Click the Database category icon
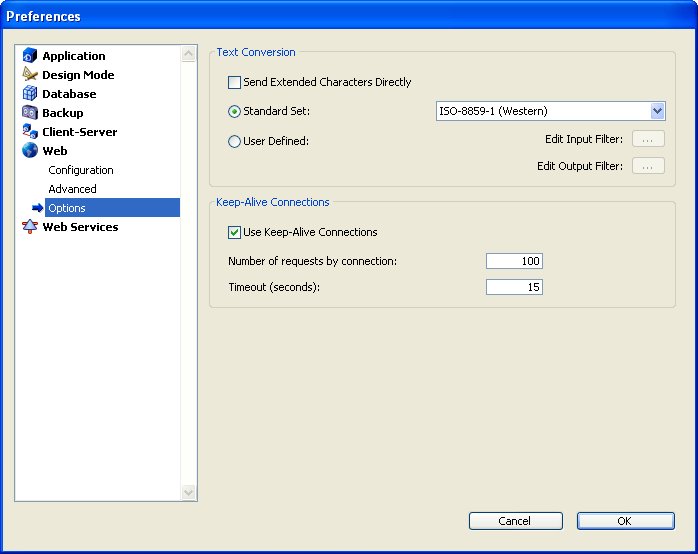Viewport: 698px width, 554px height. coord(30,94)
